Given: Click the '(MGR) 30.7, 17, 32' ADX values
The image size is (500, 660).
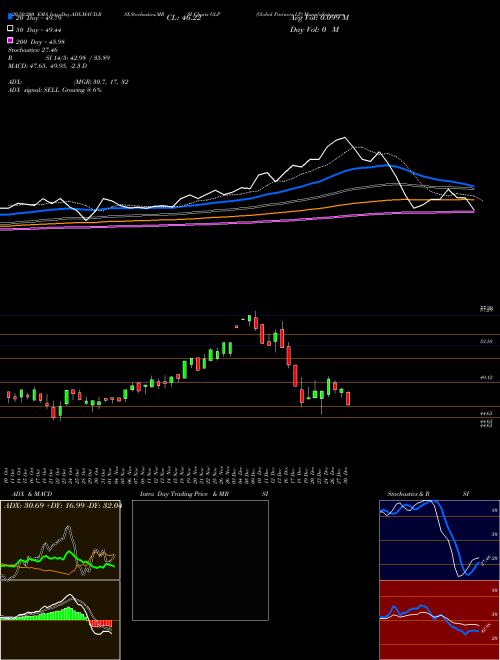Looking at the screenshot, I should pos(101,82).
